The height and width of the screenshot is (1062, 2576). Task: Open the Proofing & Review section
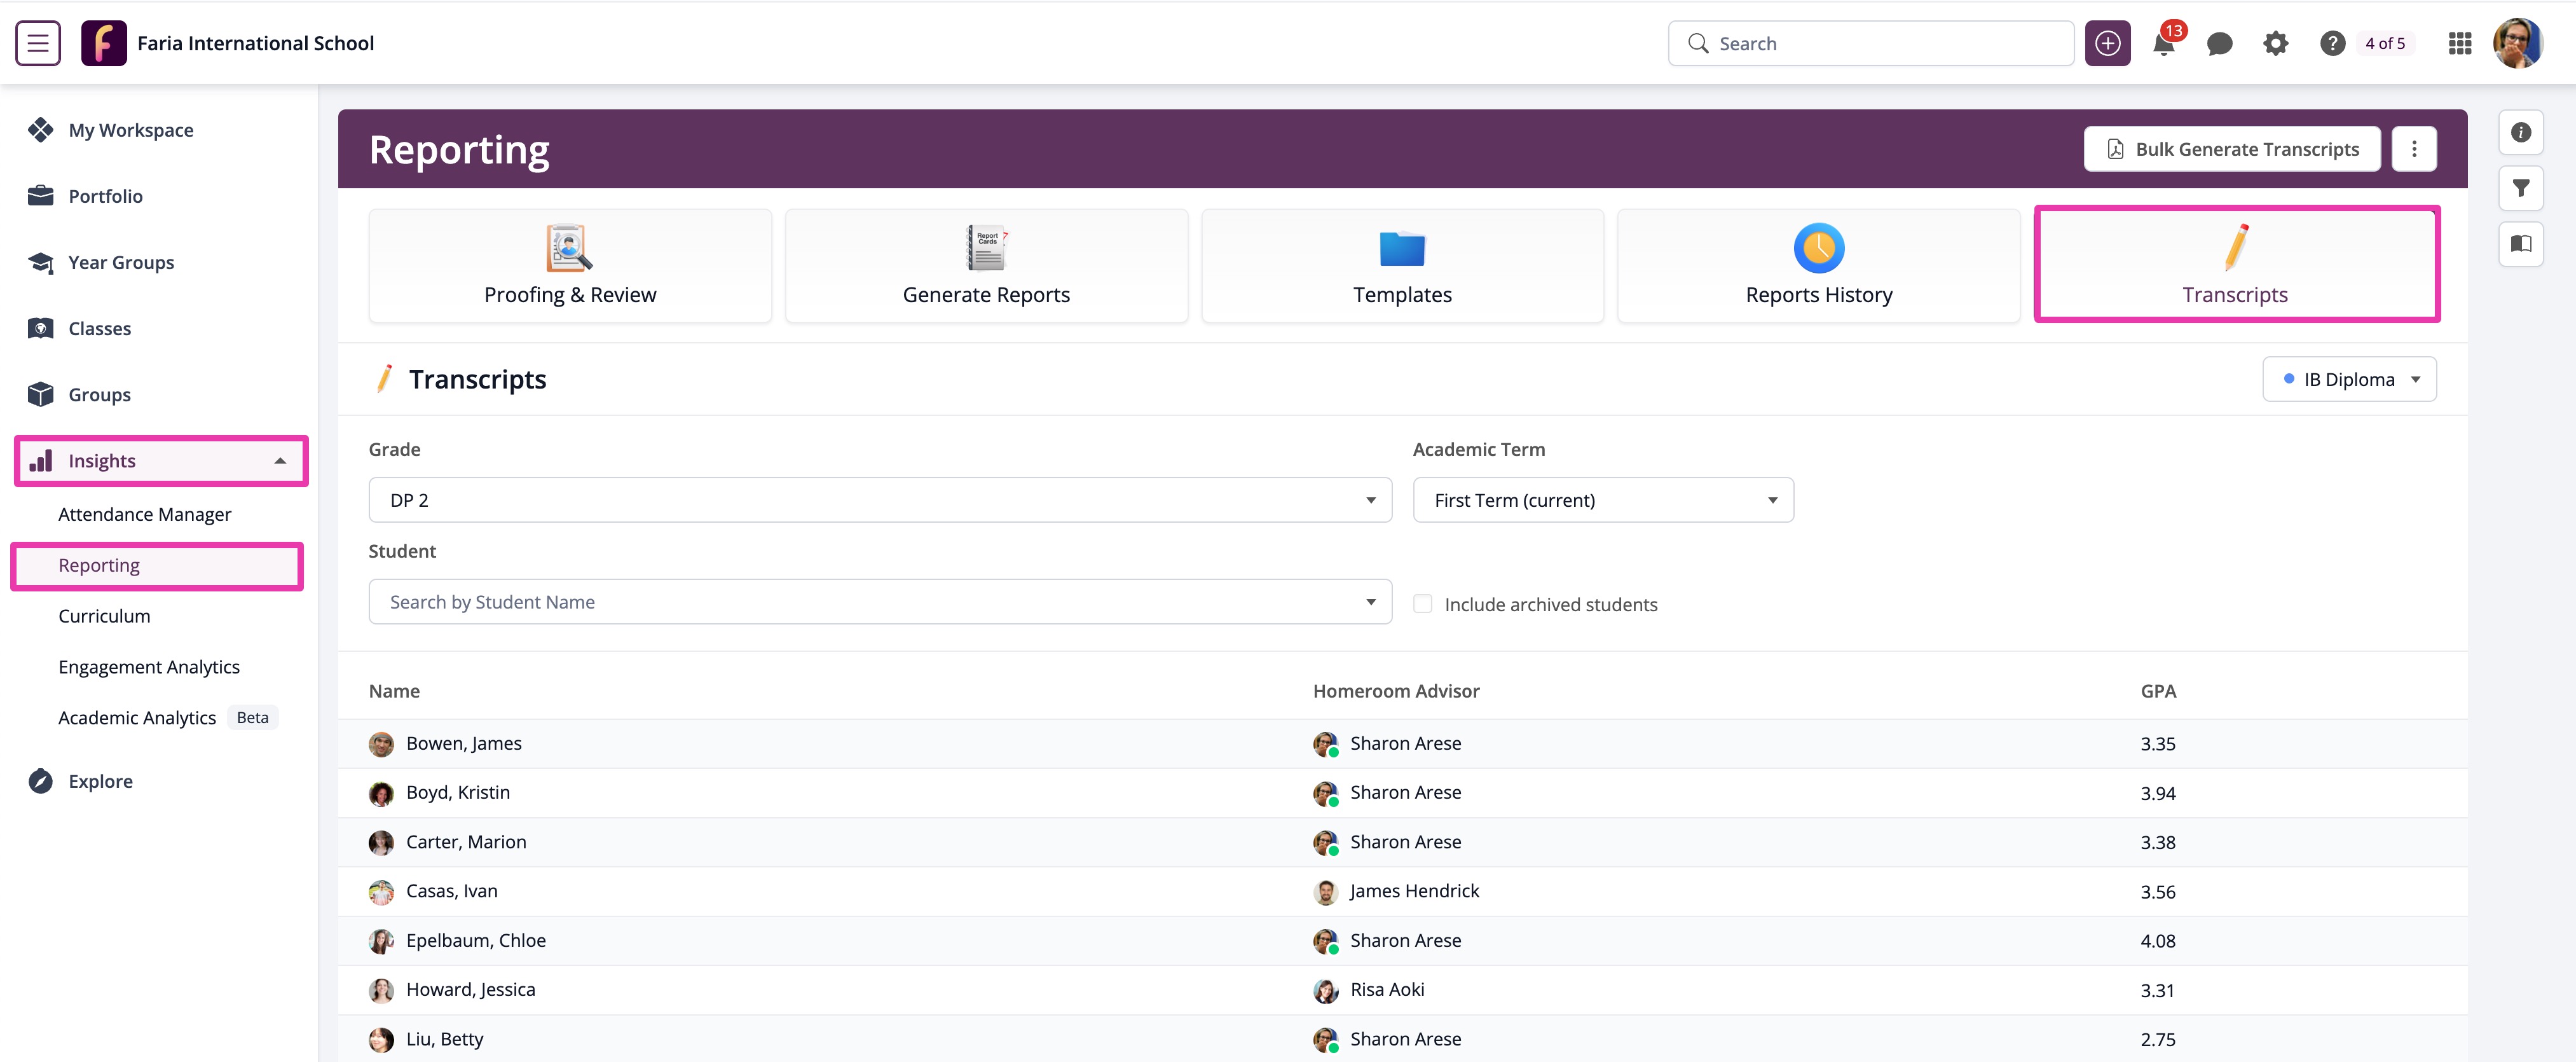569,265
